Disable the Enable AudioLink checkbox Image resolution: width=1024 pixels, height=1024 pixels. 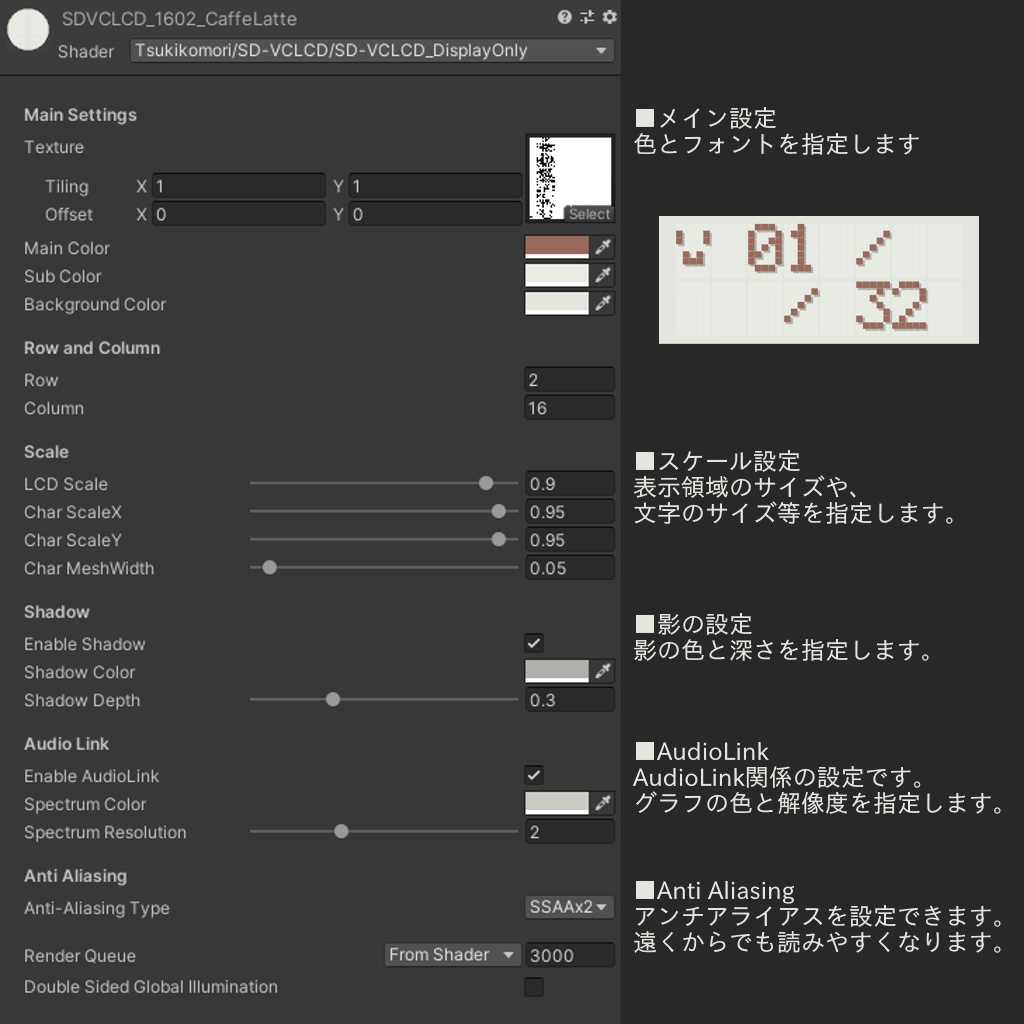[x=533, y=775]
